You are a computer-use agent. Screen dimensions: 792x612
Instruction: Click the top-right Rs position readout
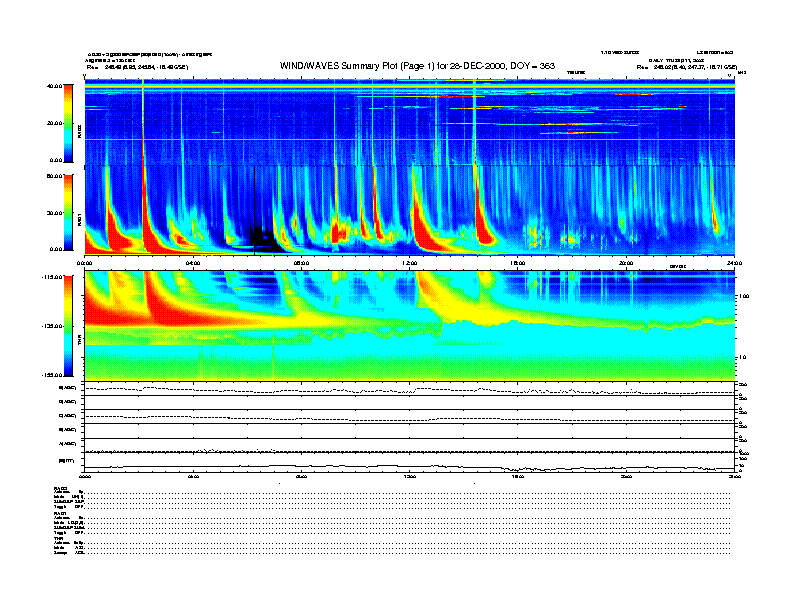click(x=686, y=67)
